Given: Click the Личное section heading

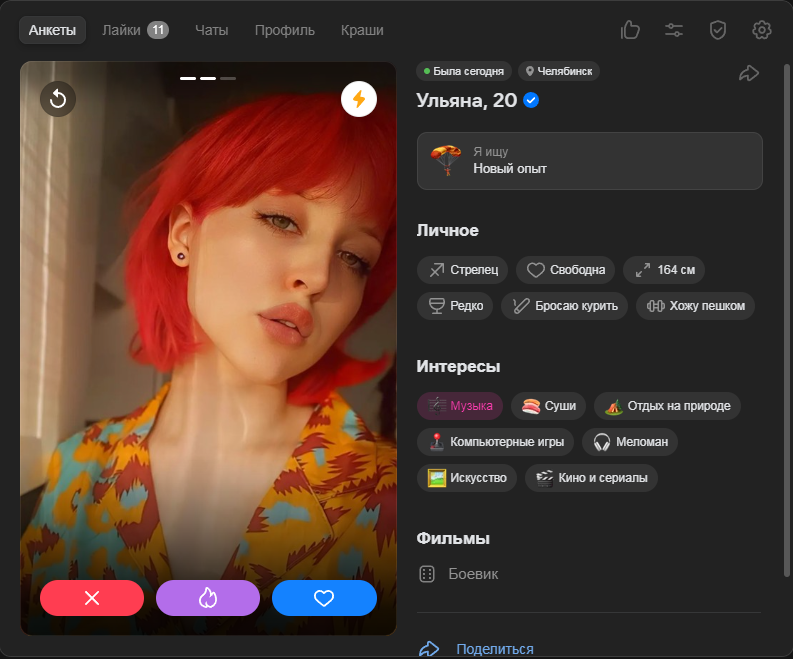Looking at the screenshot, I should click(x=448, y=230).
